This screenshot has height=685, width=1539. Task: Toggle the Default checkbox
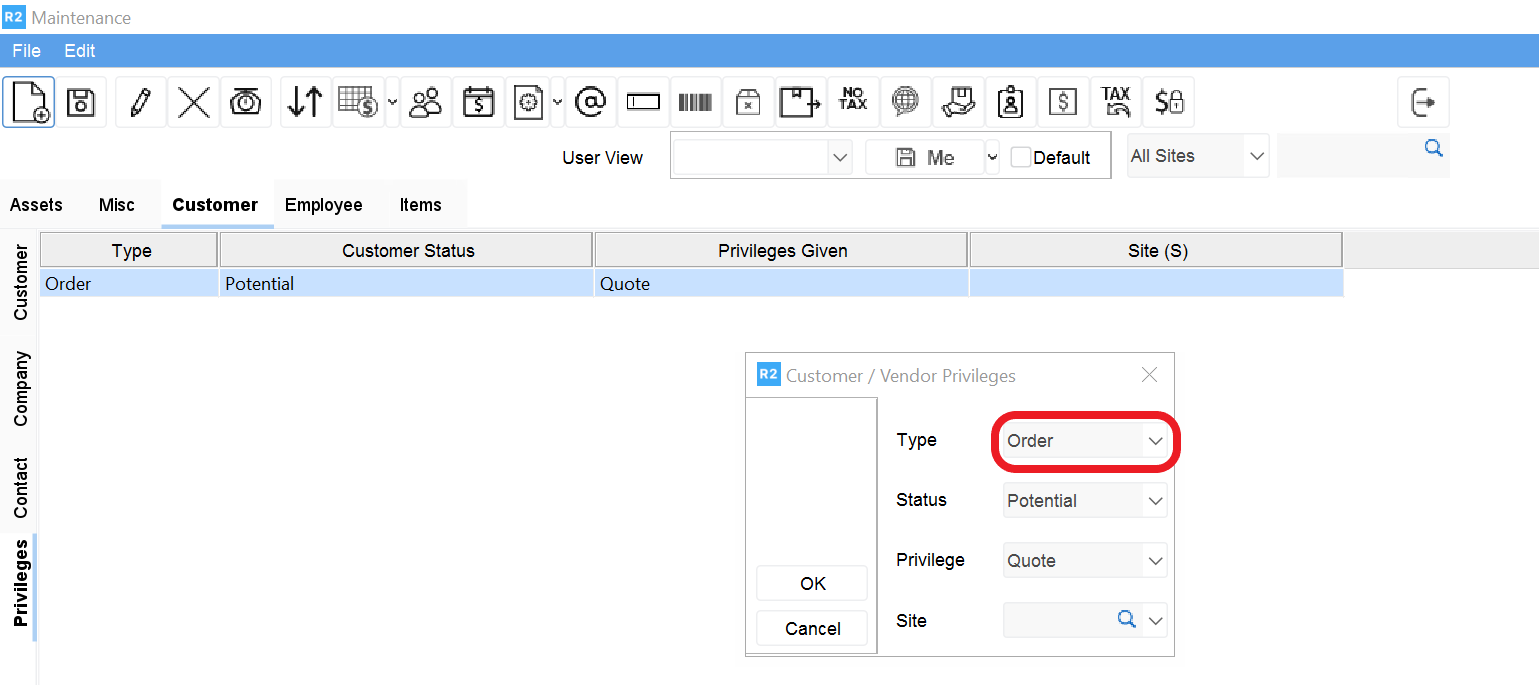click(1020, 157)
